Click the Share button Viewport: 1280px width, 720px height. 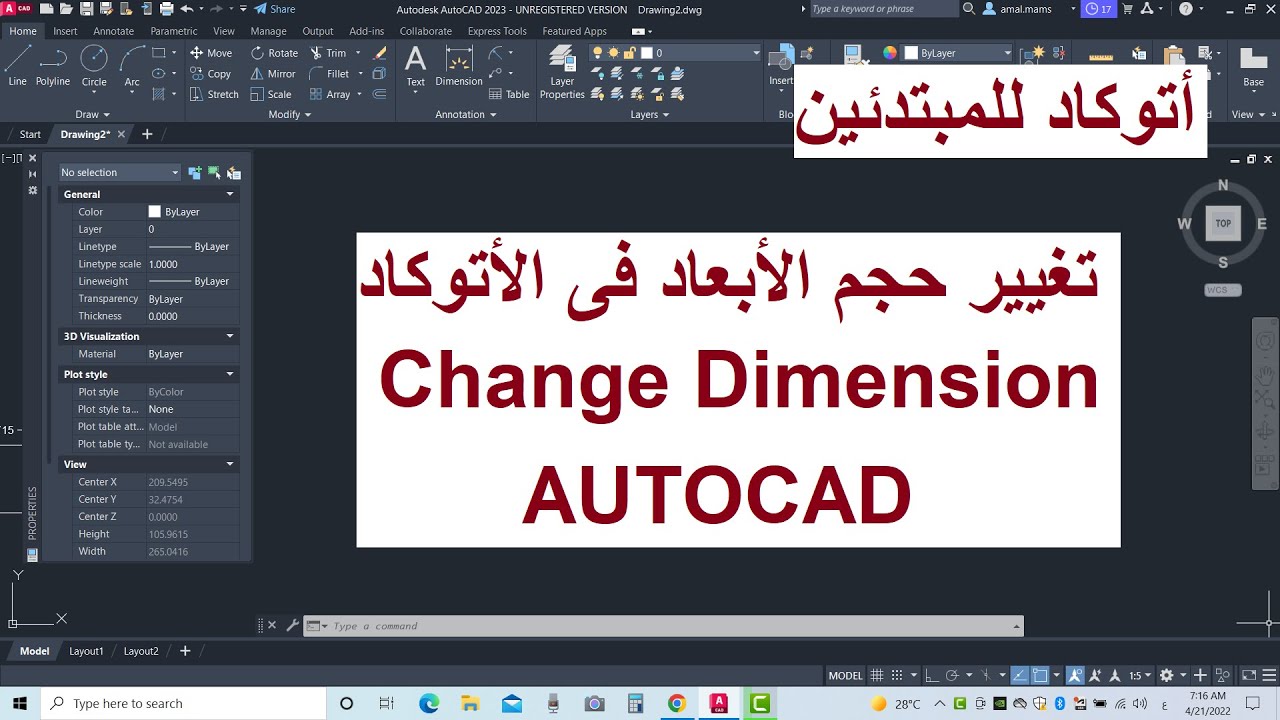coord(274,9)
